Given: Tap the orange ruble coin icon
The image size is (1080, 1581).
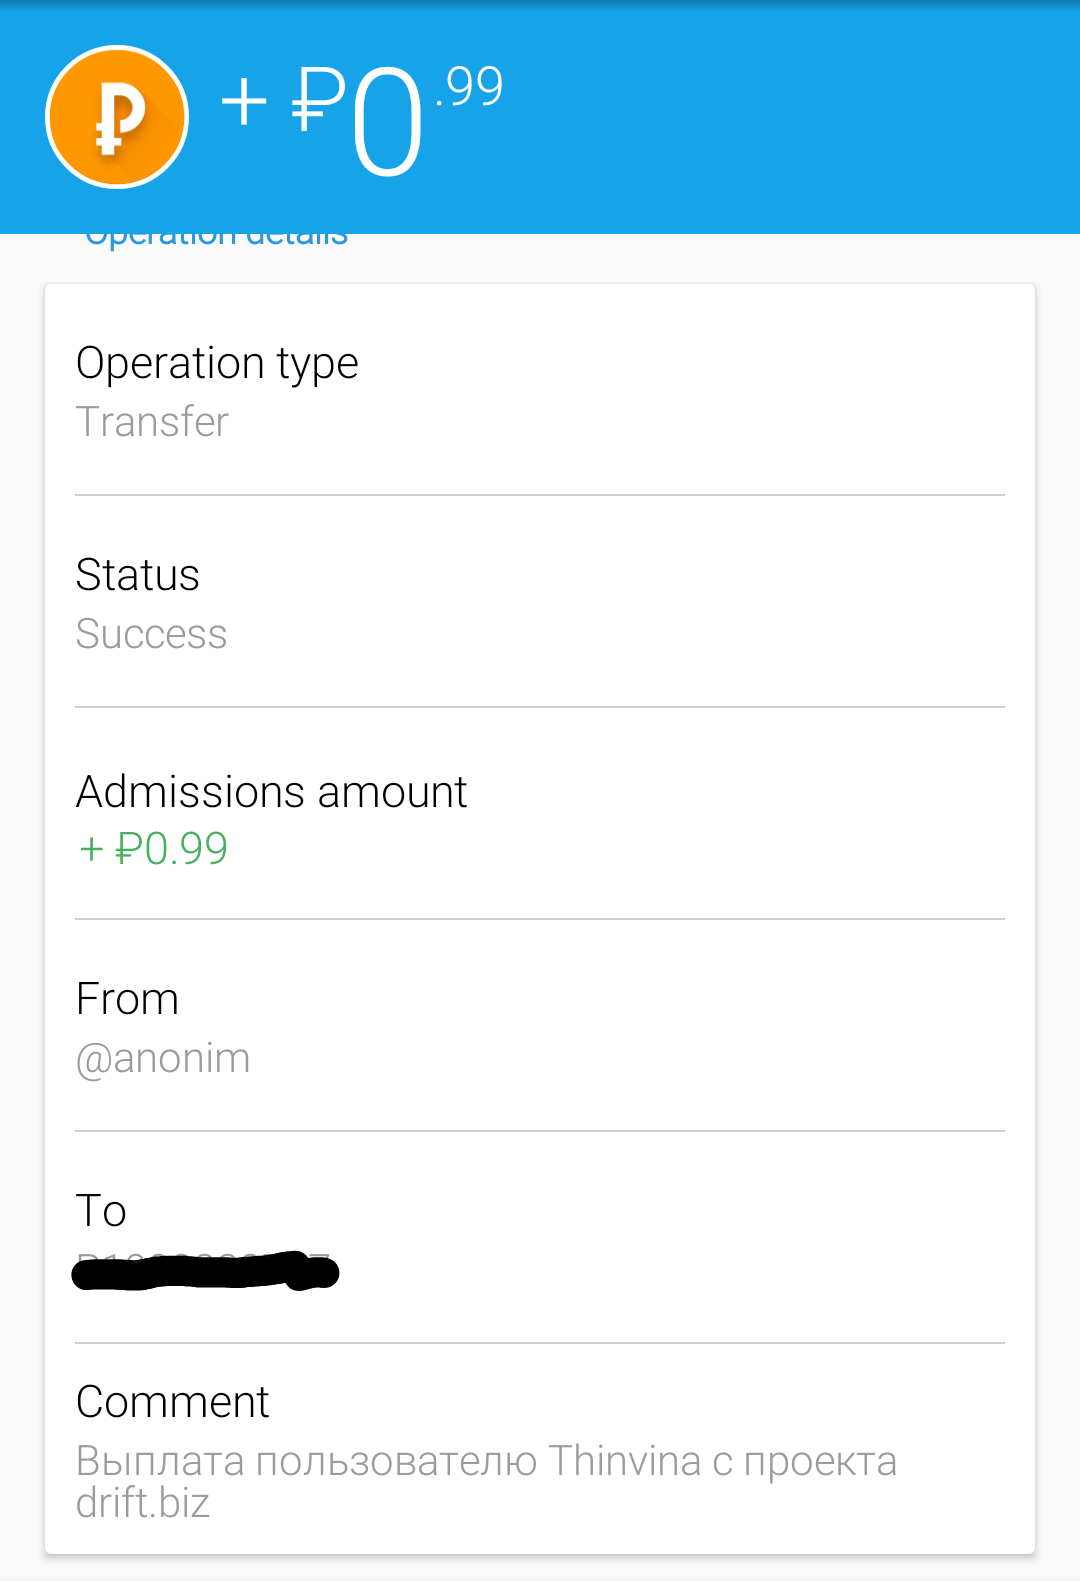Looking at the screenshot, I should coord(117,117).
